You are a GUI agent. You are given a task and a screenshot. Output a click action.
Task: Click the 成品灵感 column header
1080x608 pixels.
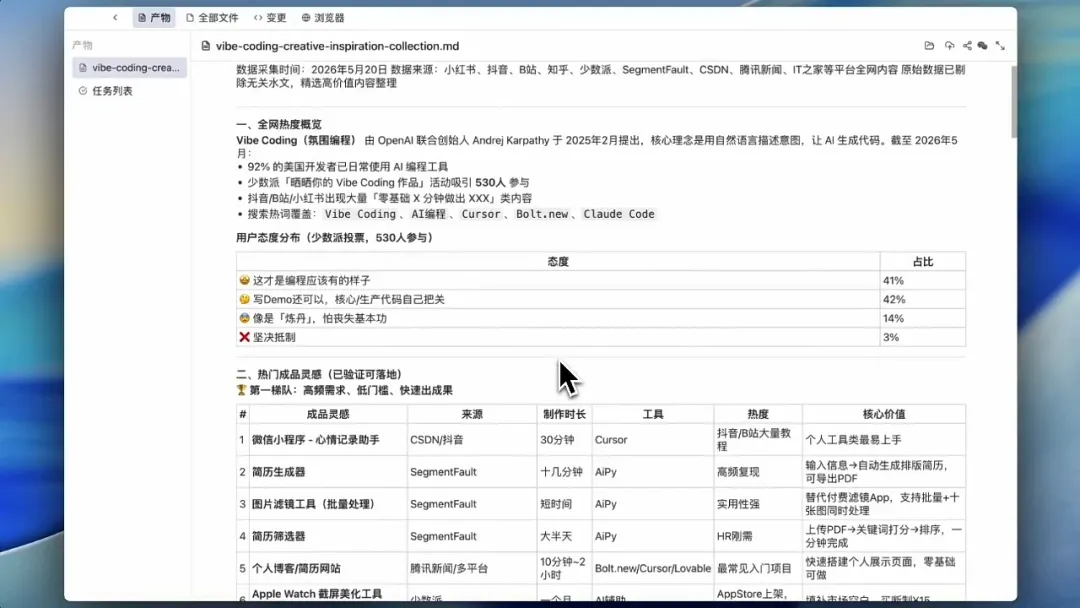click(328, 414)
